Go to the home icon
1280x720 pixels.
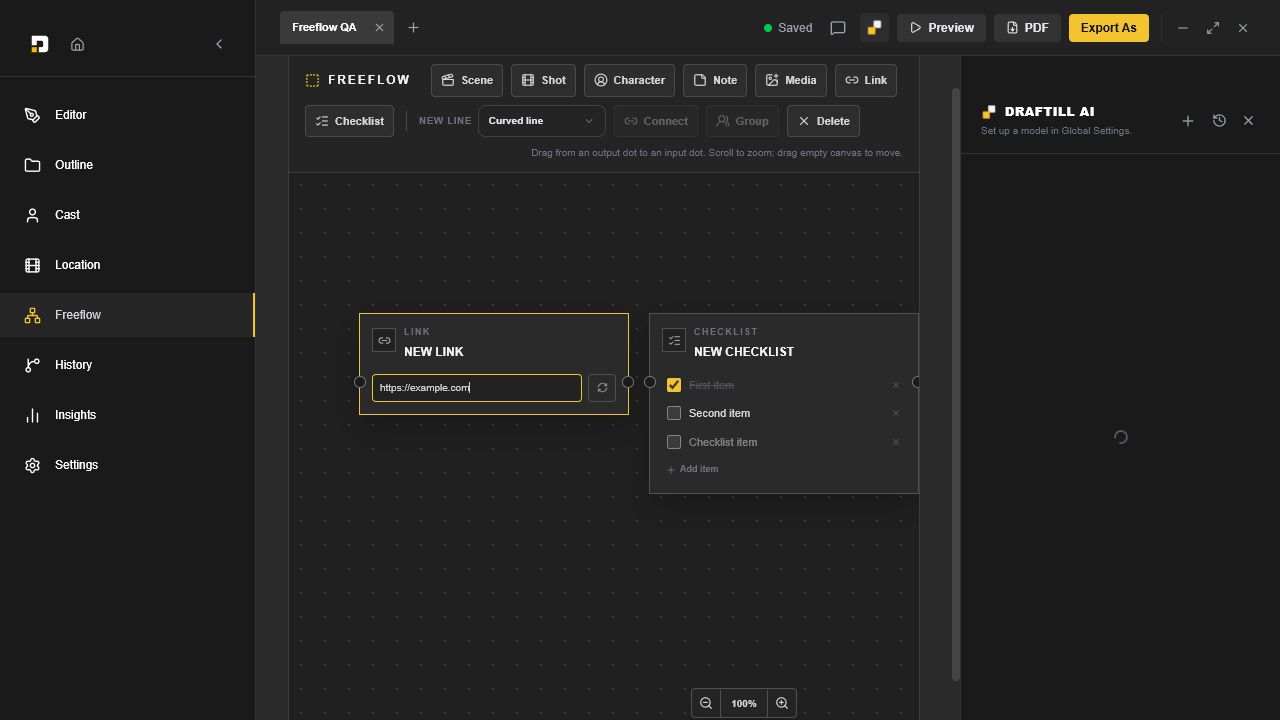(x=77, y=44)
